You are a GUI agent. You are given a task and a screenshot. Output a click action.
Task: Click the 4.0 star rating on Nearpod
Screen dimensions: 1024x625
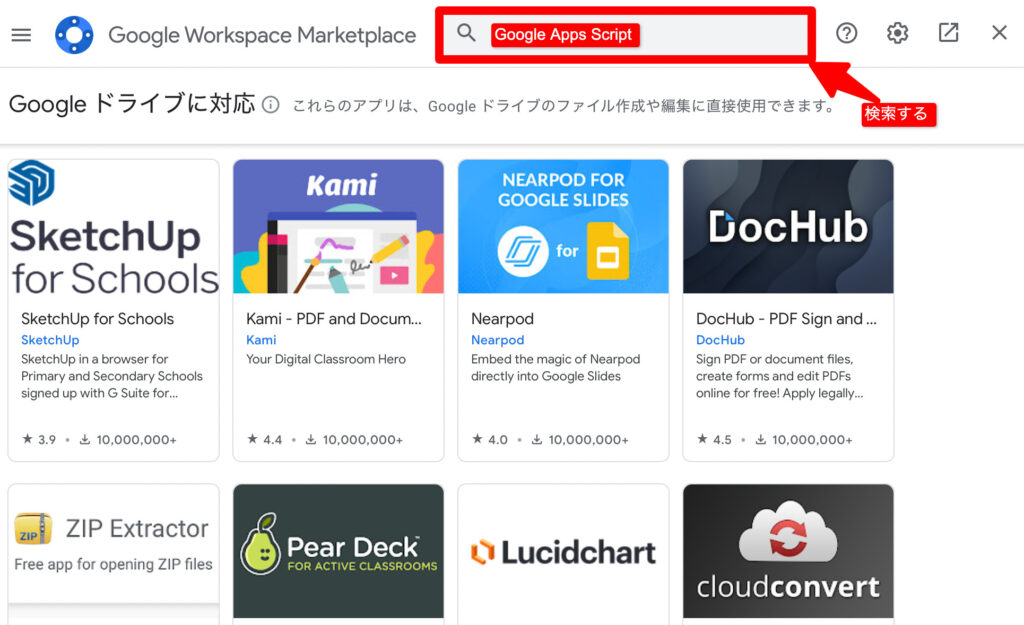[490, 440]
